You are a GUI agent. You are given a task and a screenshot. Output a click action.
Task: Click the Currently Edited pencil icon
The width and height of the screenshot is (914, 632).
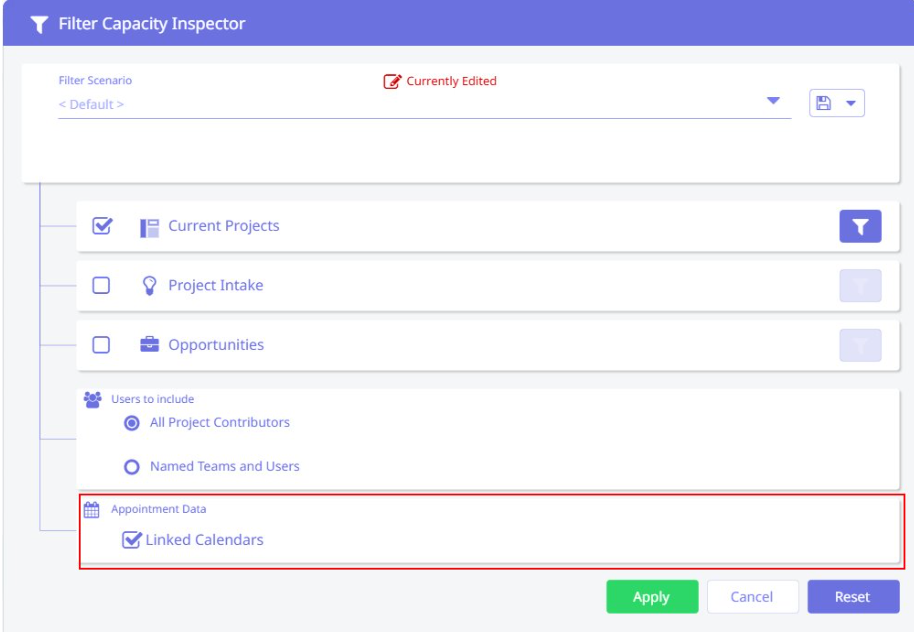(x=393, y=81)
